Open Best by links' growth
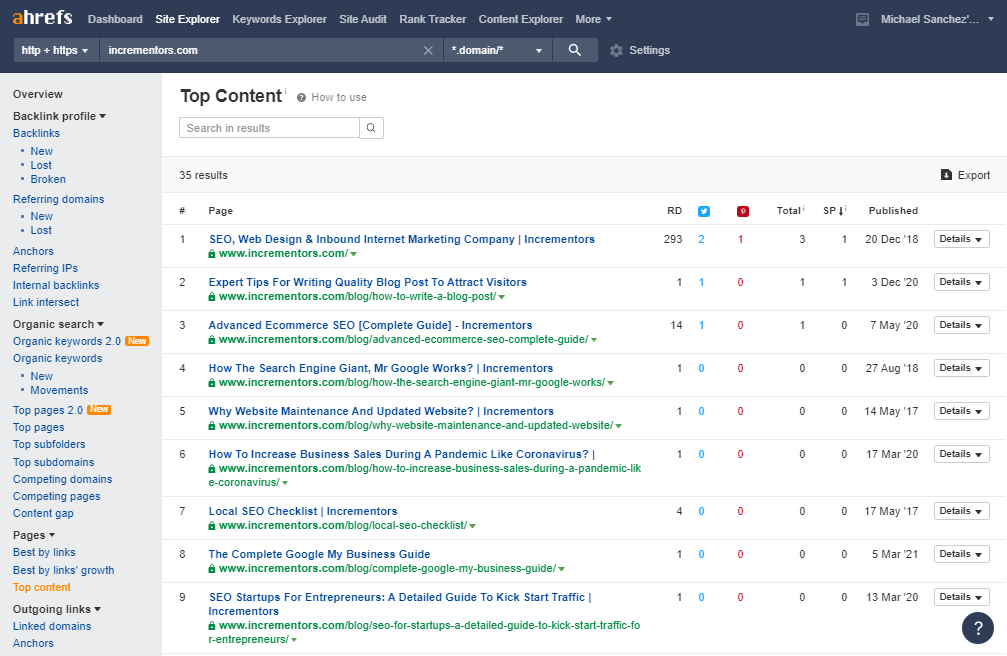Image resolution: width=1007 pixels, height=656 pixels. (x=64, y=570)
